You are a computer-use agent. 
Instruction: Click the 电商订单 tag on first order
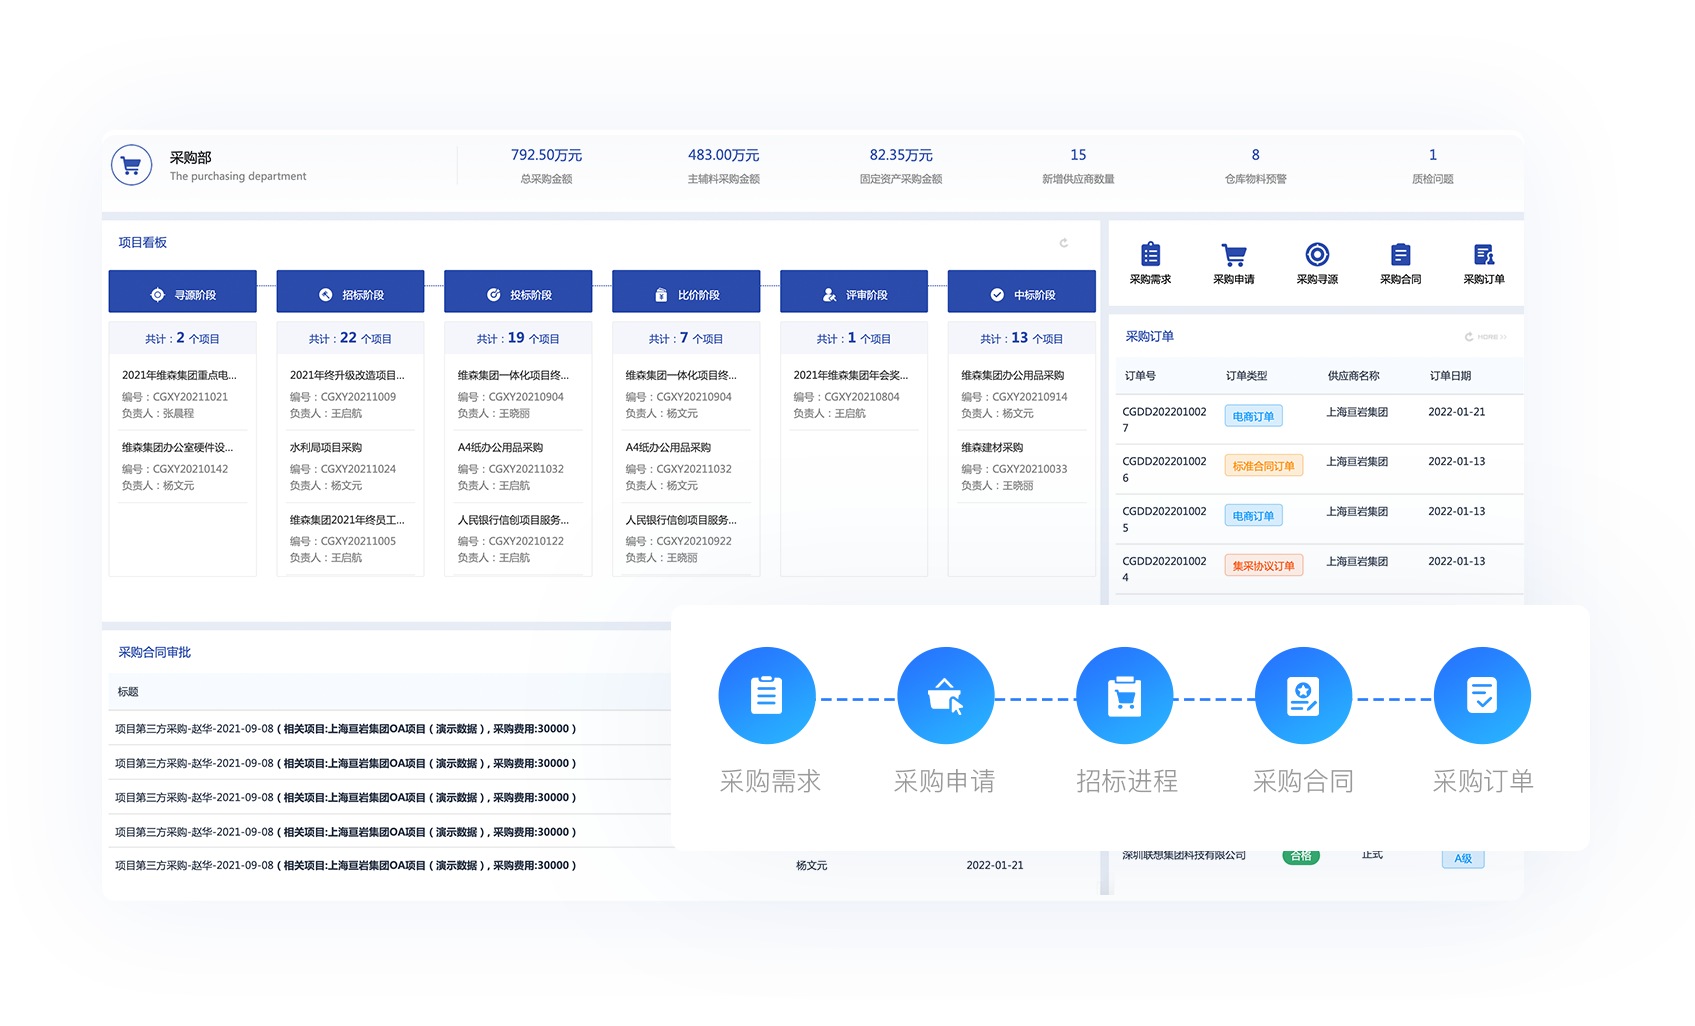[1253, 416]
